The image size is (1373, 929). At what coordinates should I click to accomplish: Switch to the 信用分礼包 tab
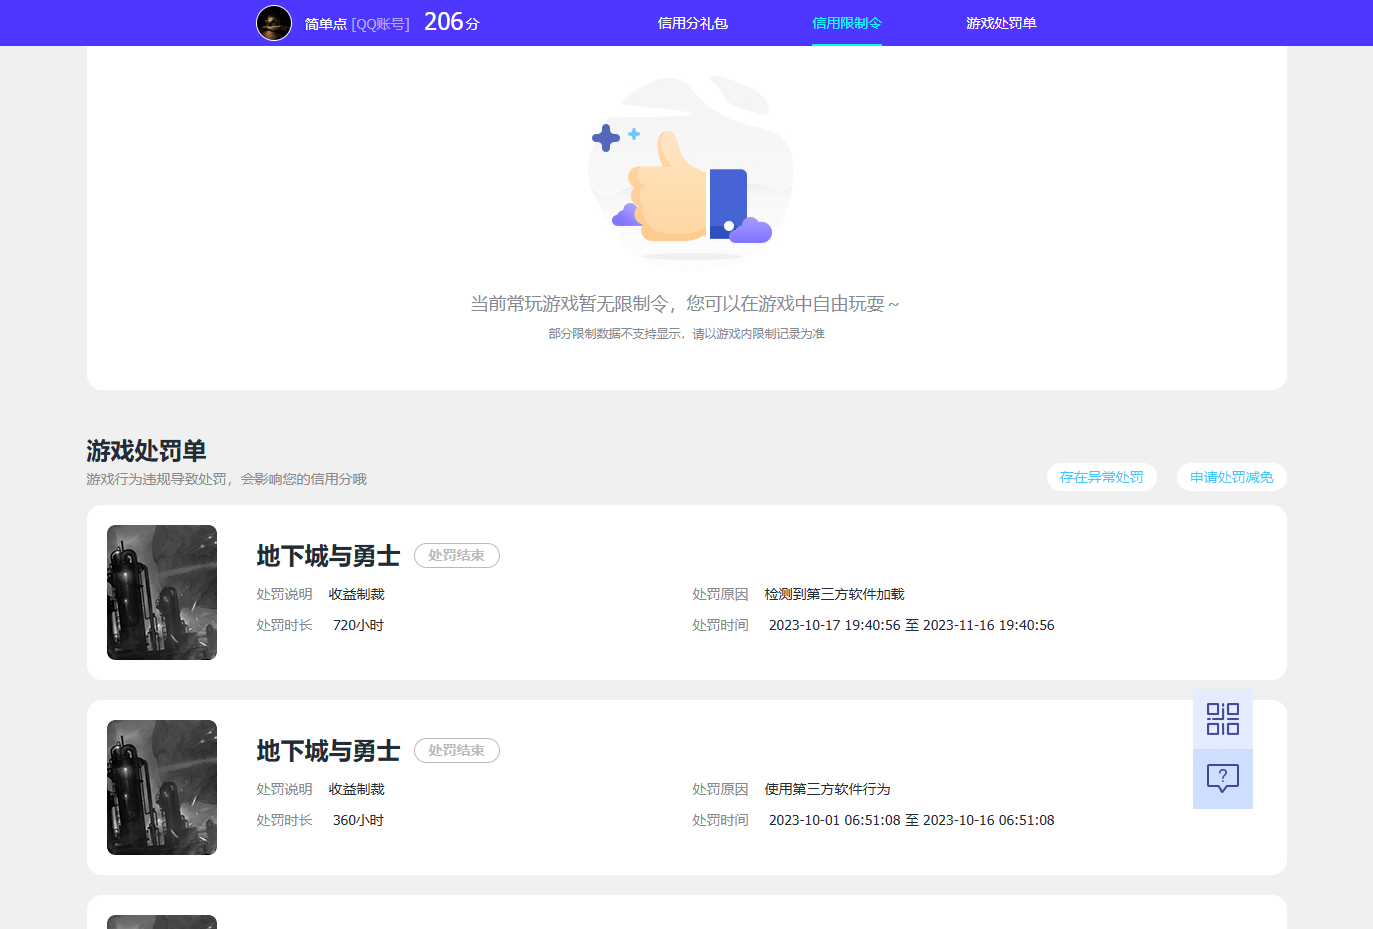692,23
